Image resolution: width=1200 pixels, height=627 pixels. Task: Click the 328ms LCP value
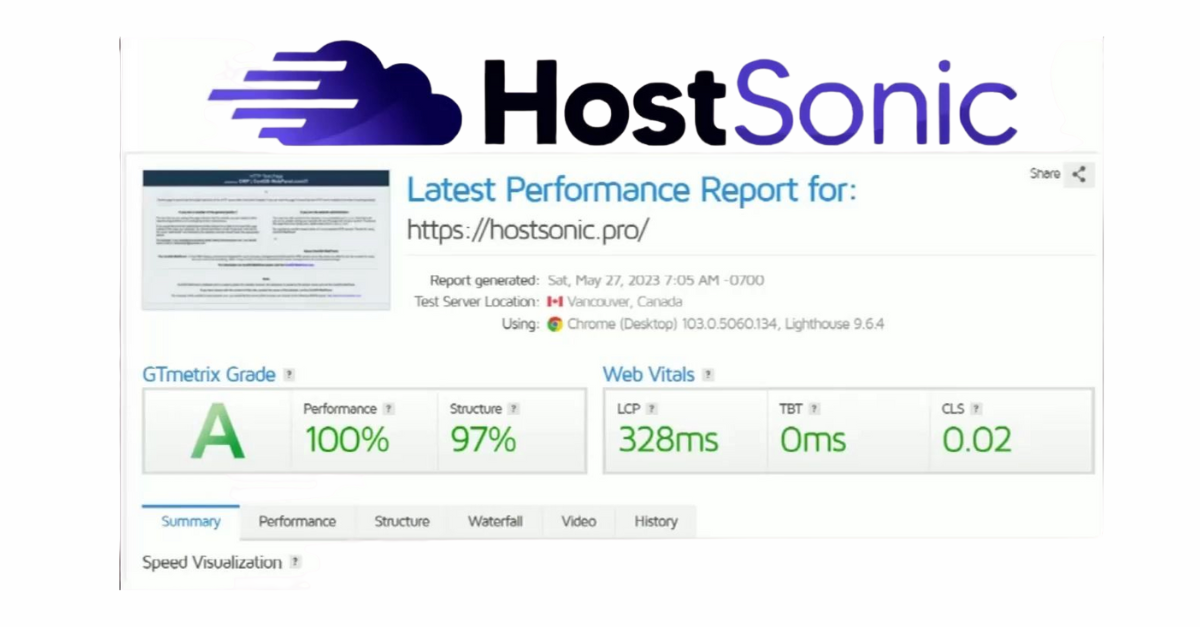coord(668,439)
